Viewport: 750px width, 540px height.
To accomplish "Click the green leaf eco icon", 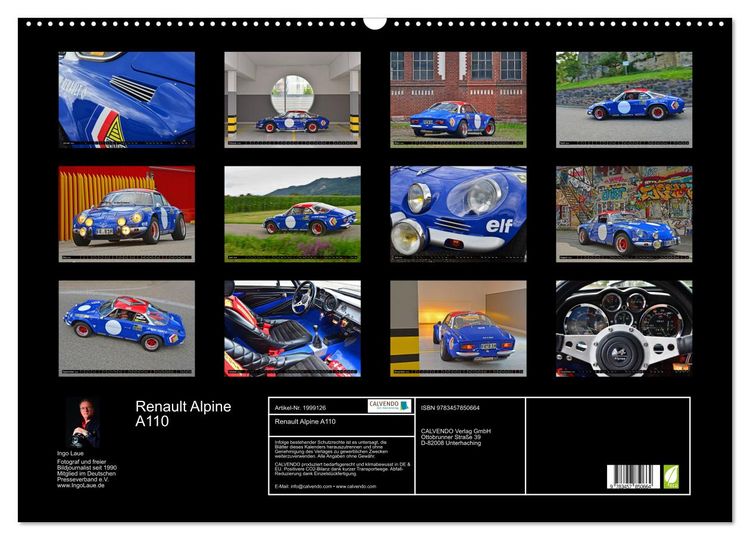I will pyautogui.click(x=671, y=476).
